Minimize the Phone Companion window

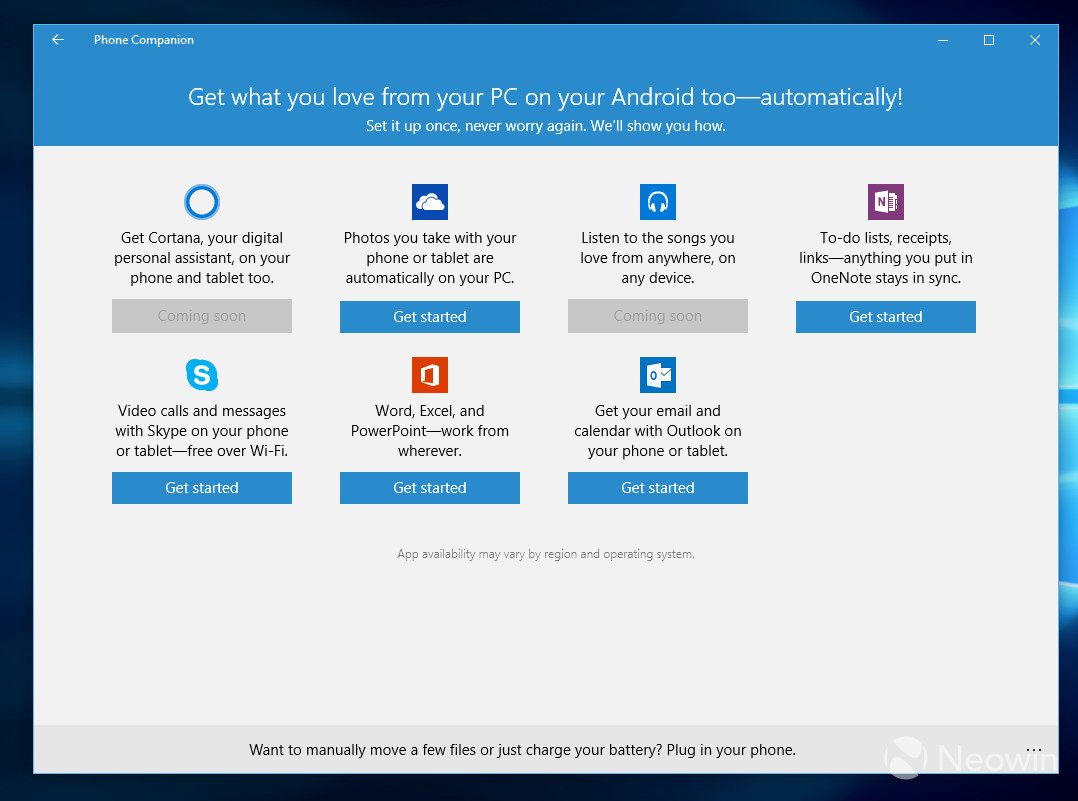pyautogui.click(x=943, y=40)
